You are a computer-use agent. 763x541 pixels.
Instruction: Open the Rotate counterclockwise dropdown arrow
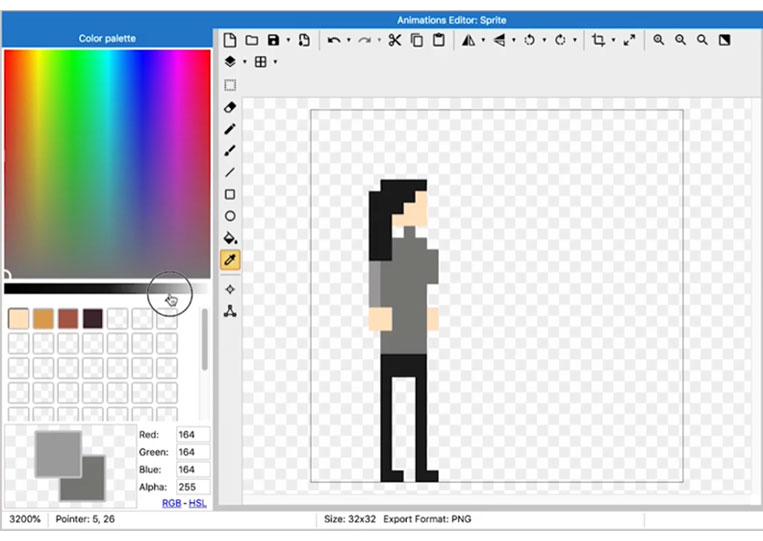544,40
